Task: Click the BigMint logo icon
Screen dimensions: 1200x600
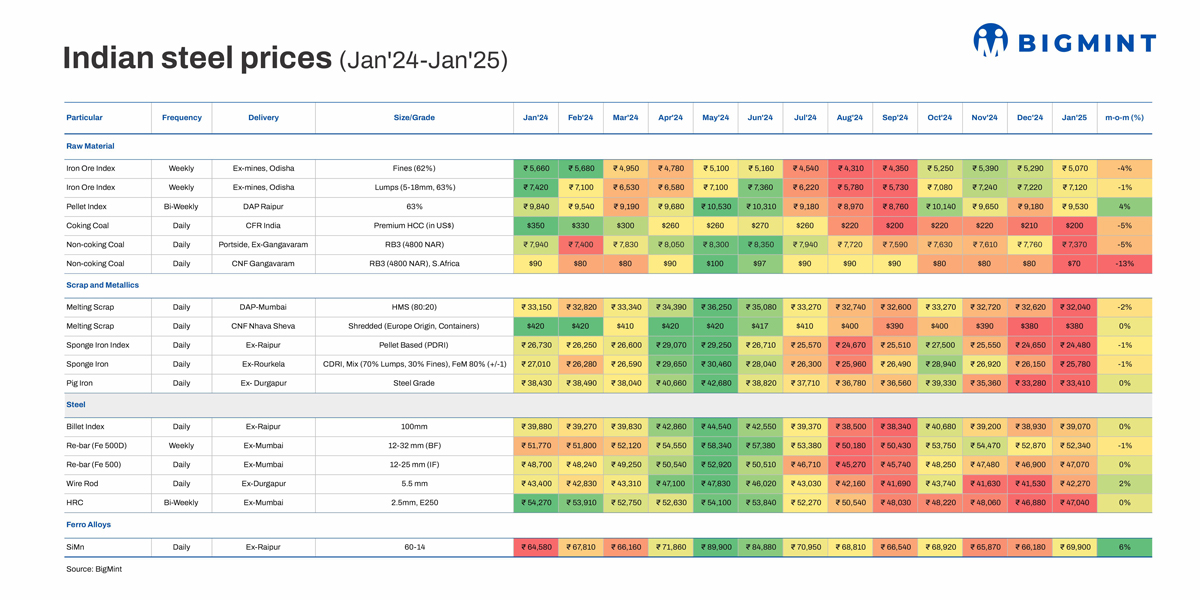Action: click(990, 40)
